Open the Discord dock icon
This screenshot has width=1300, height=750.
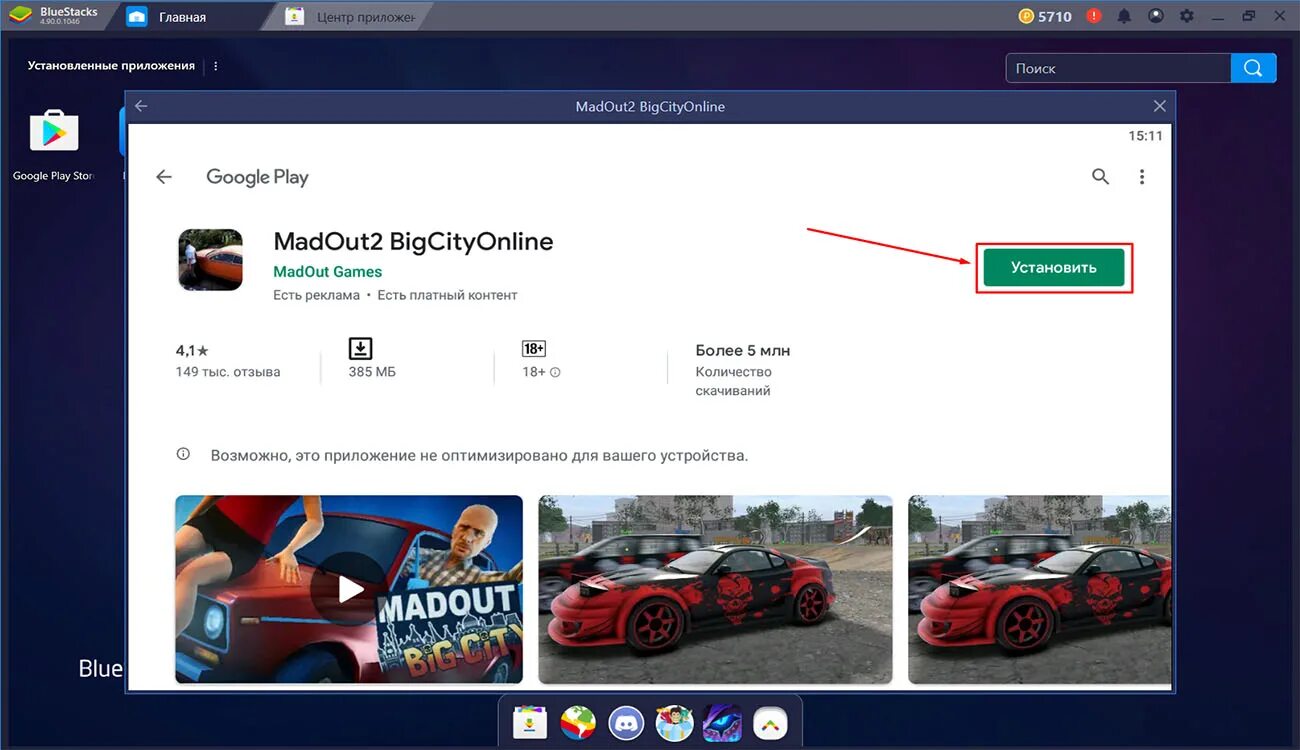coord(627,721)
